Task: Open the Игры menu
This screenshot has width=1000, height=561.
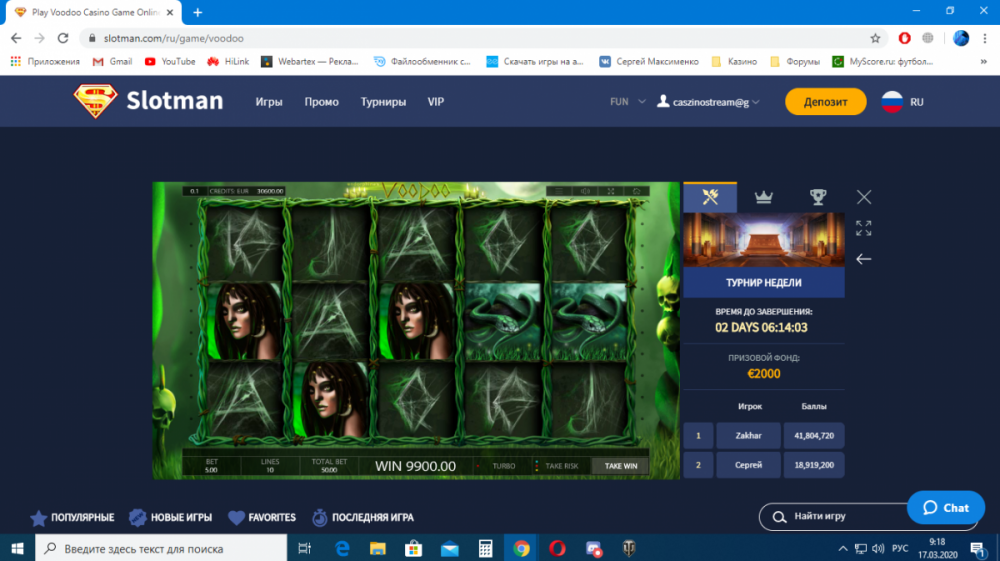Action: tap(268, 102)
